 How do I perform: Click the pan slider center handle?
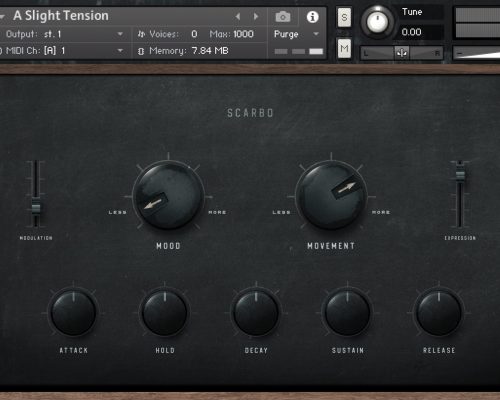402,53
